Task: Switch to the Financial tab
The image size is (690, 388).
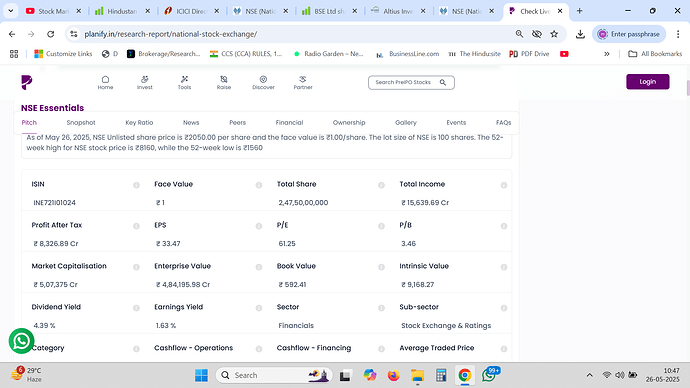Action: 289,123
